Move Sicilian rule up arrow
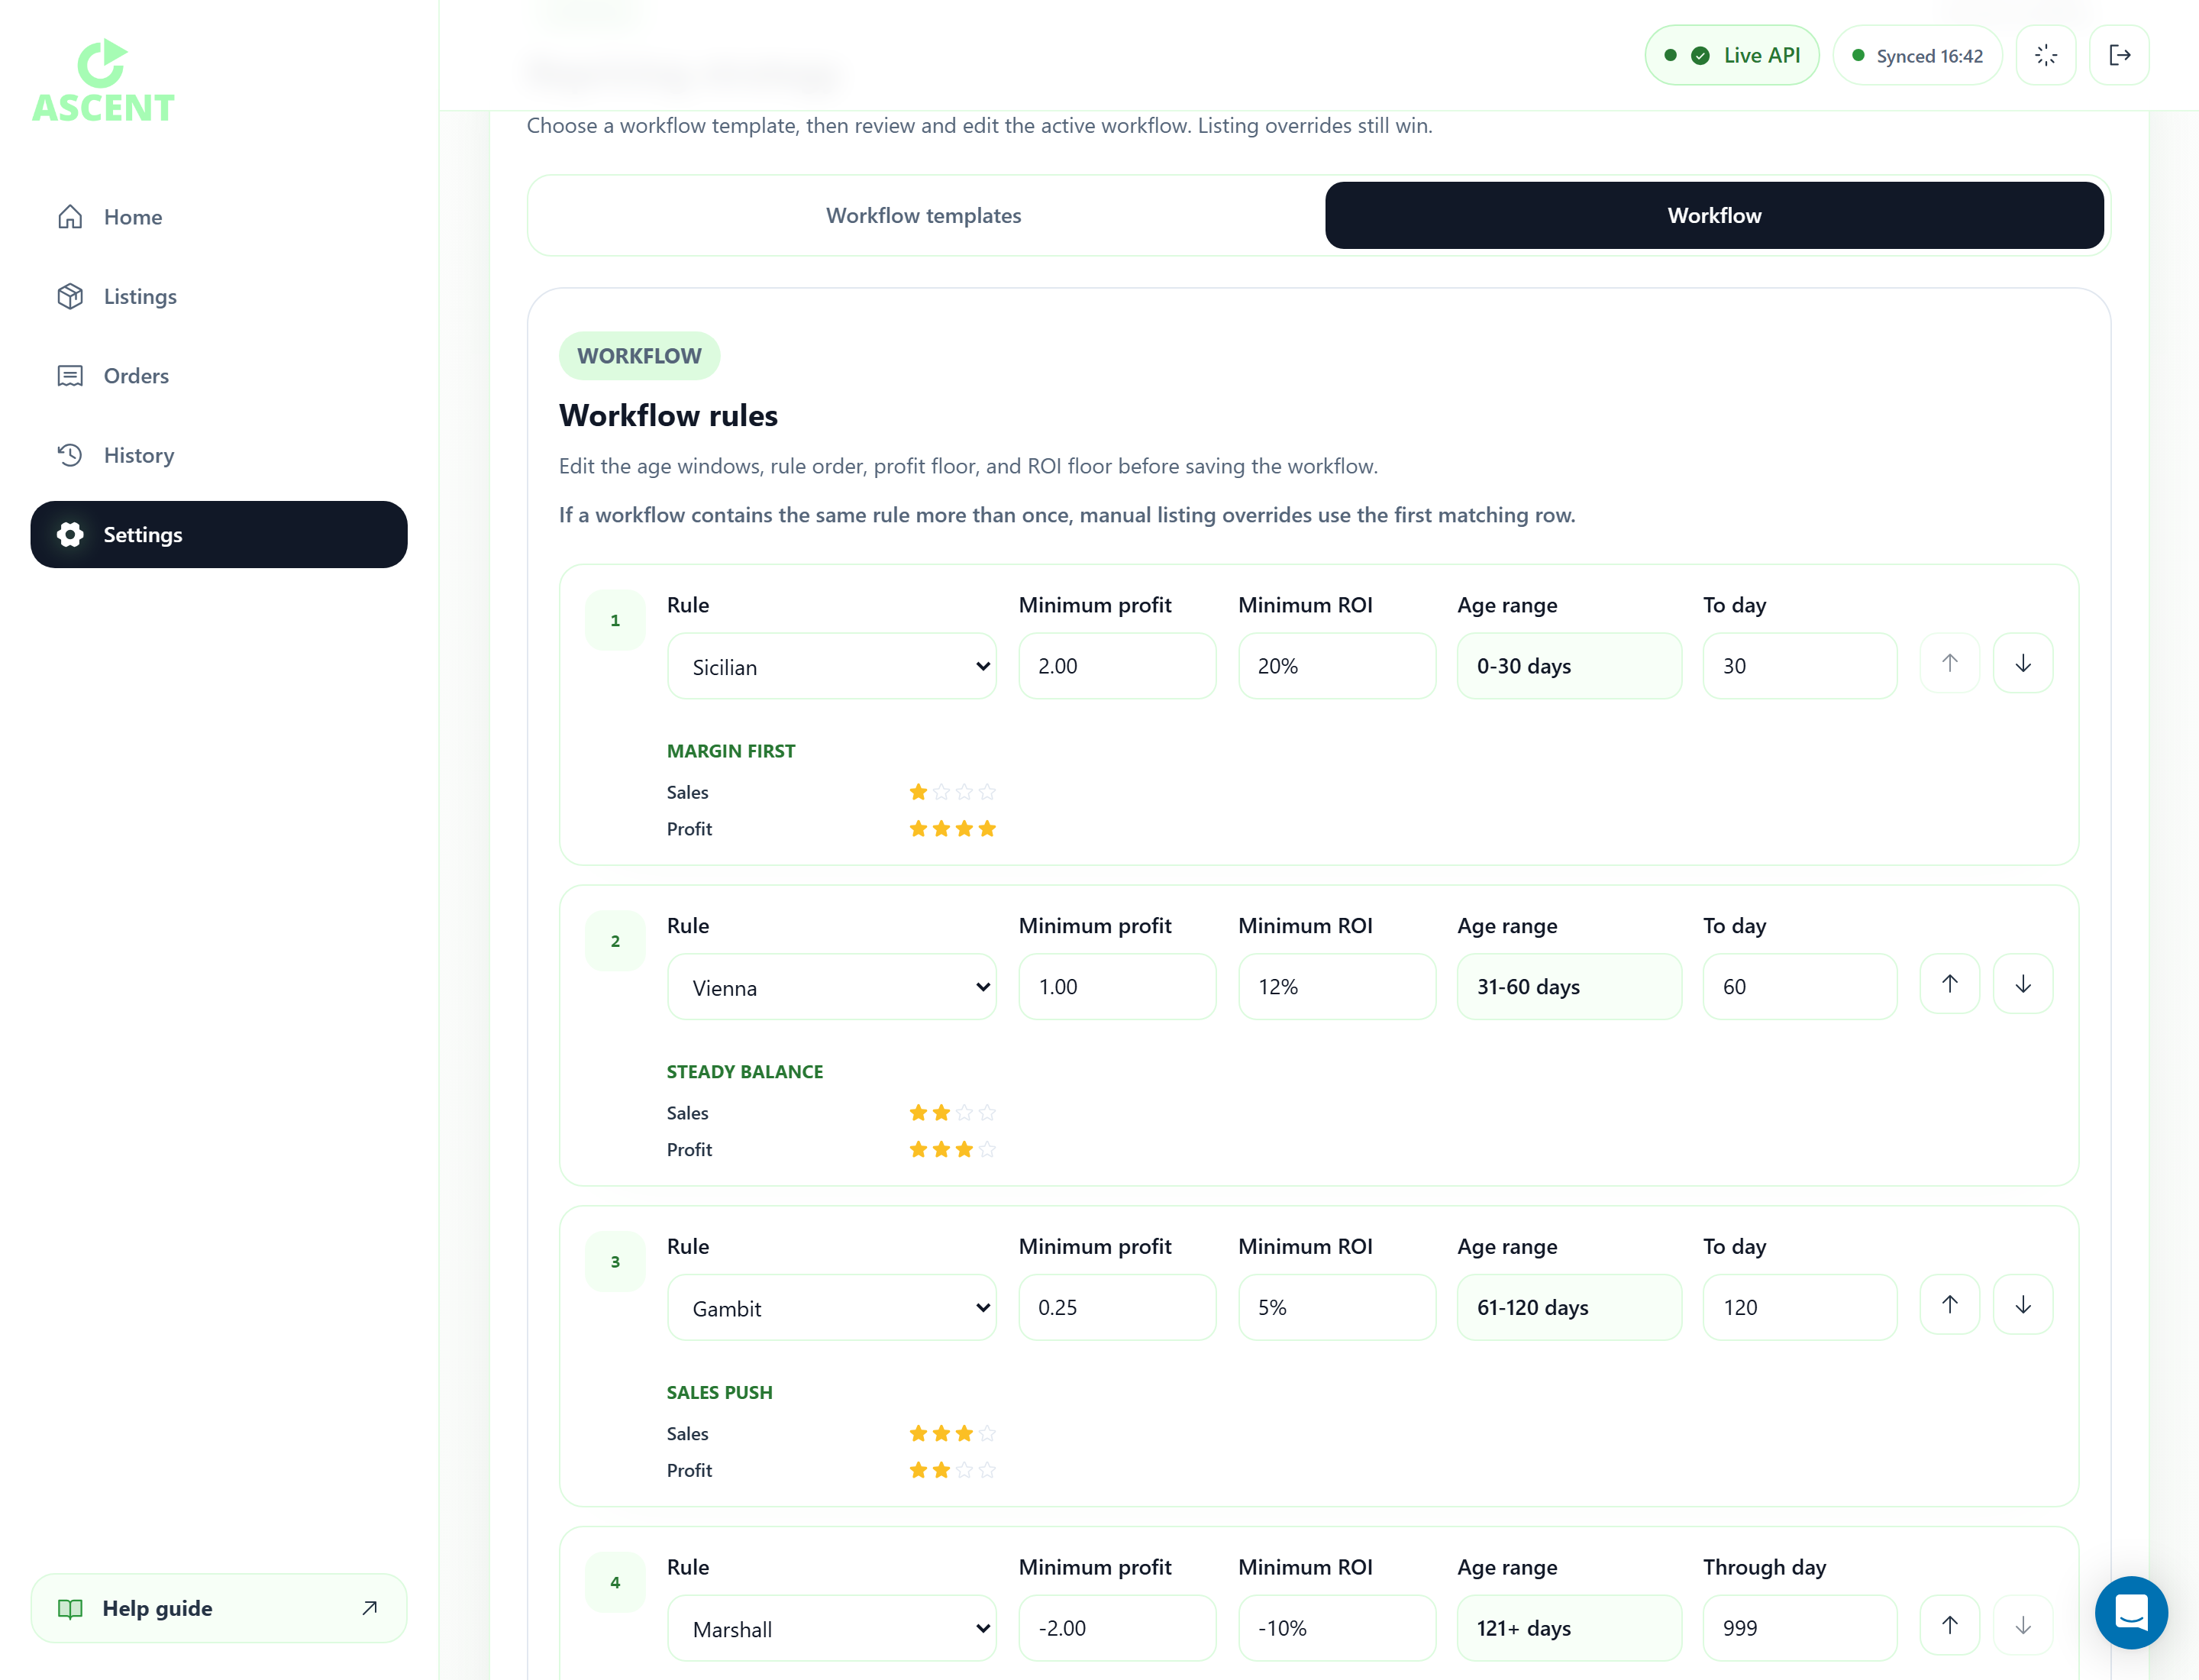2199x1680 pixels. tap(1949, 663)
